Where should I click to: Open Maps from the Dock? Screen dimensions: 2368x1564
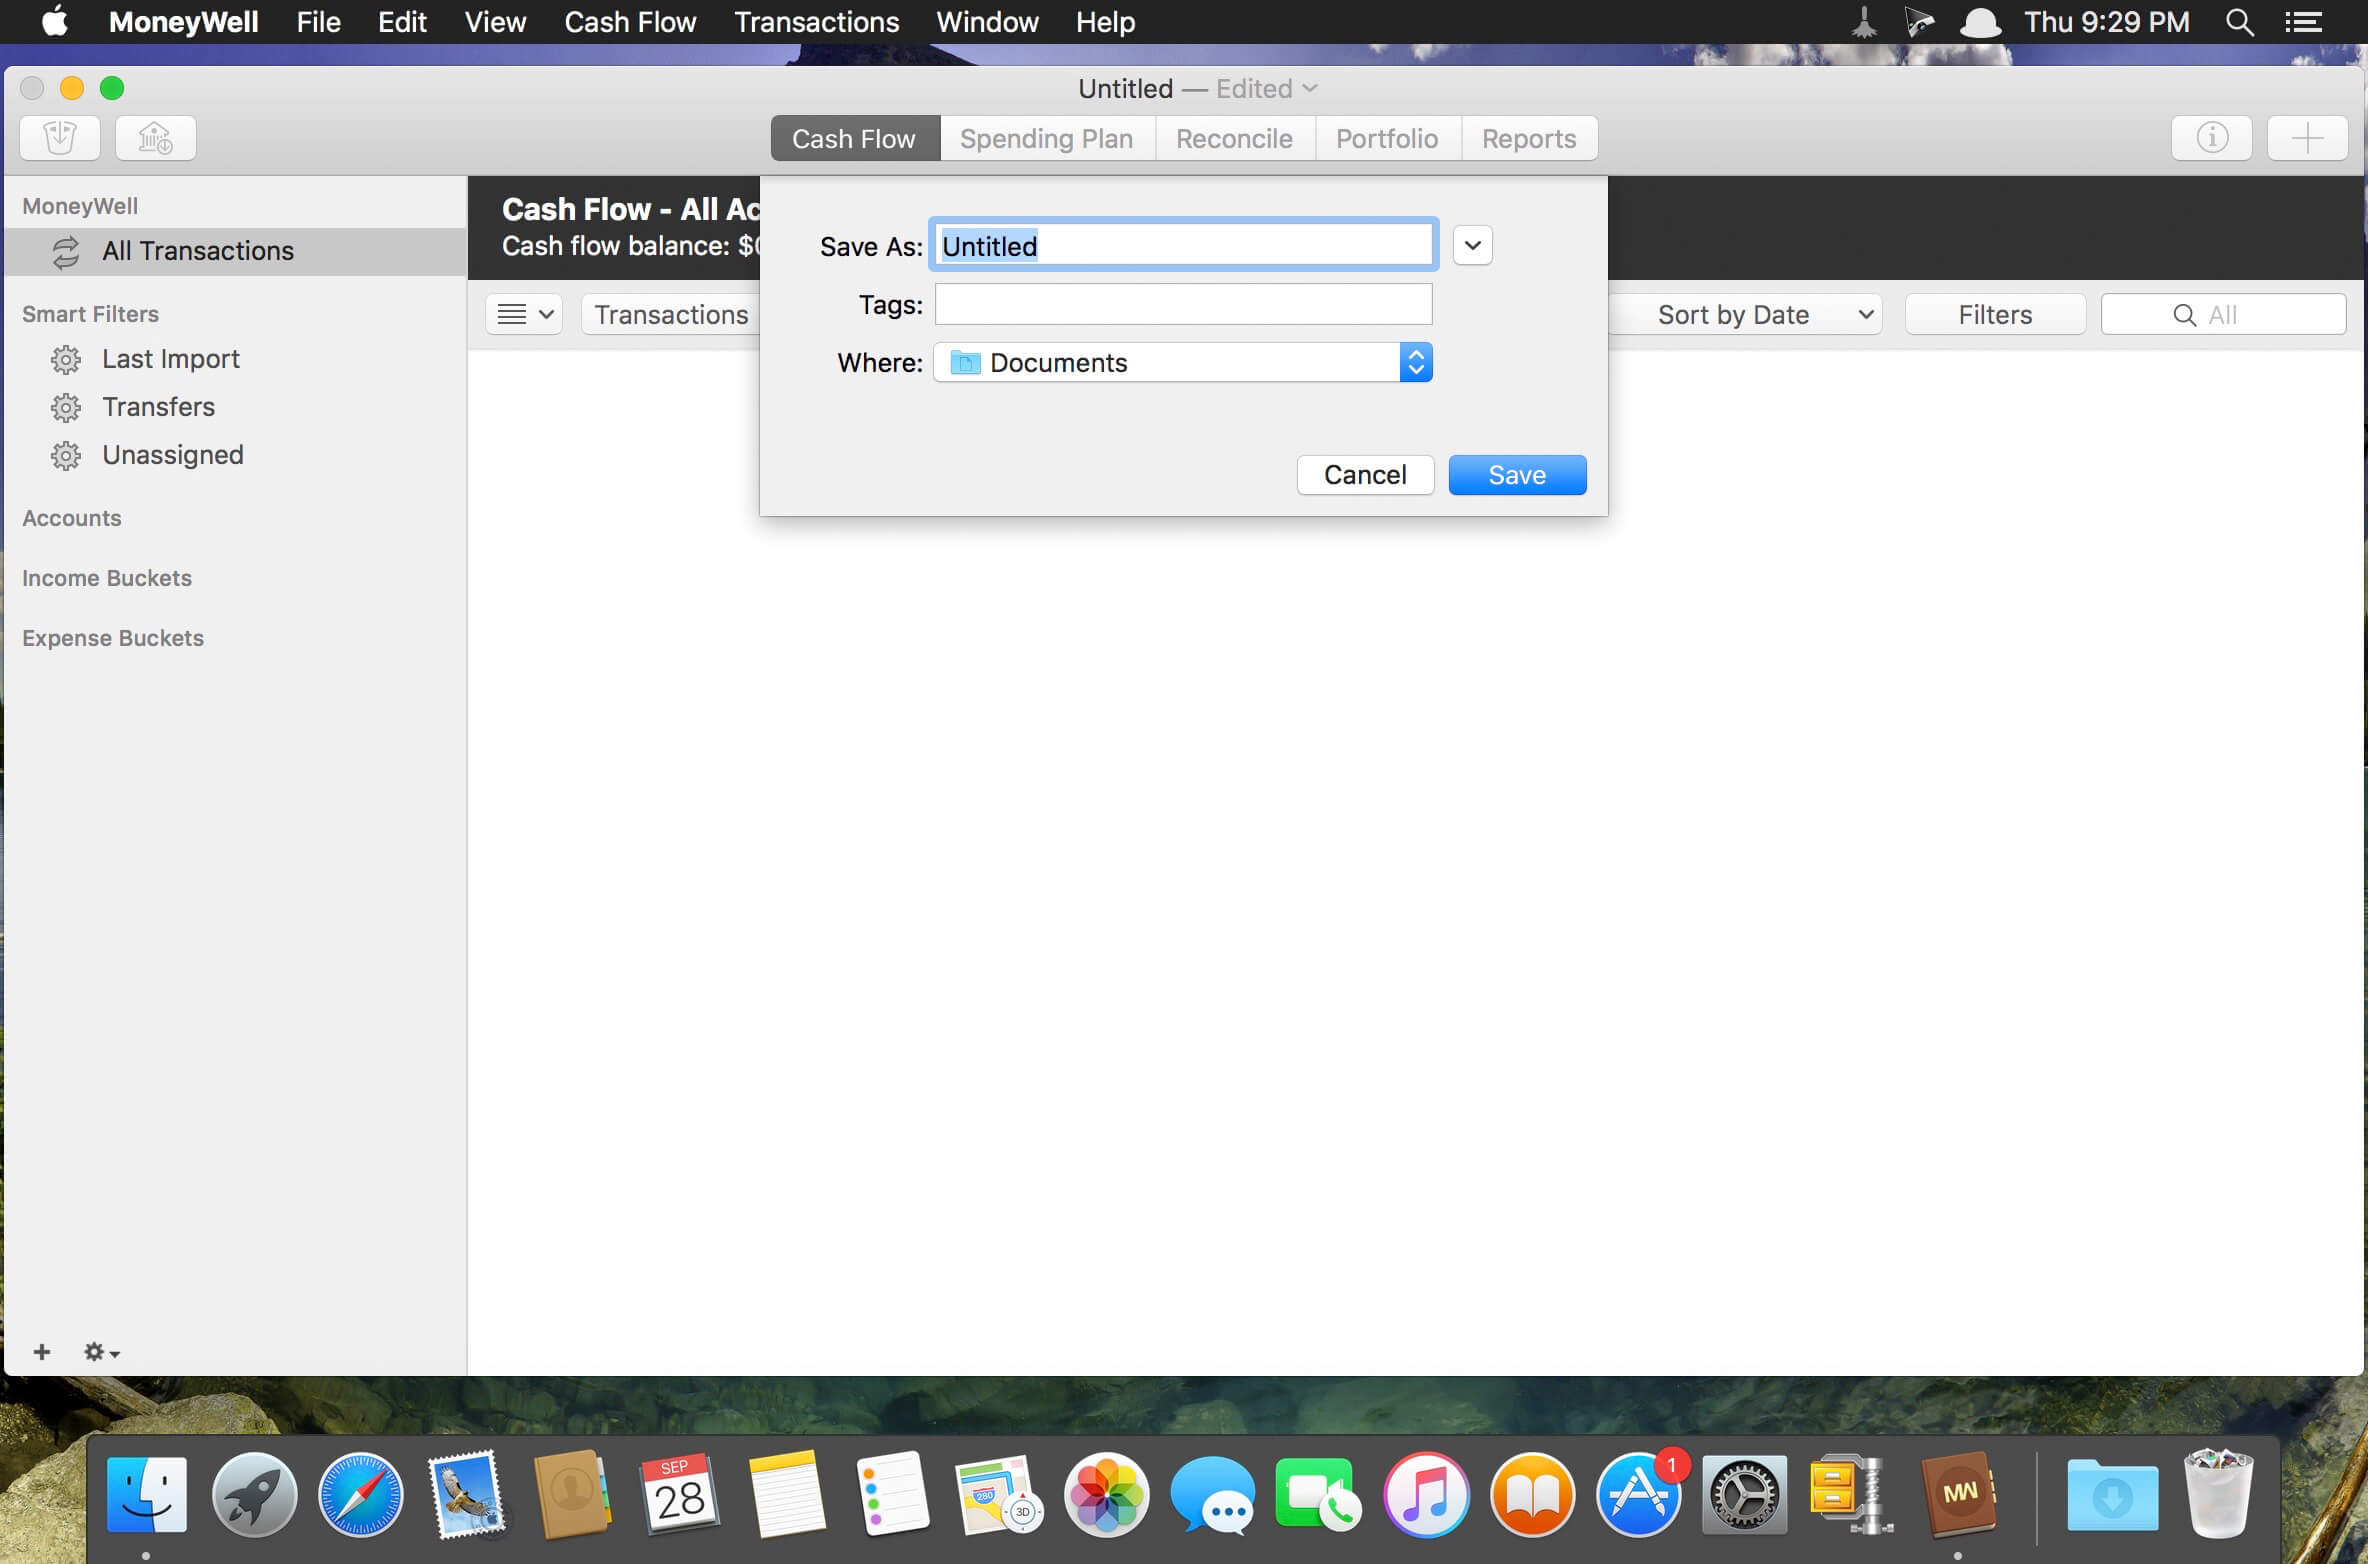pyautogui.click(x=1000, y=1494)
